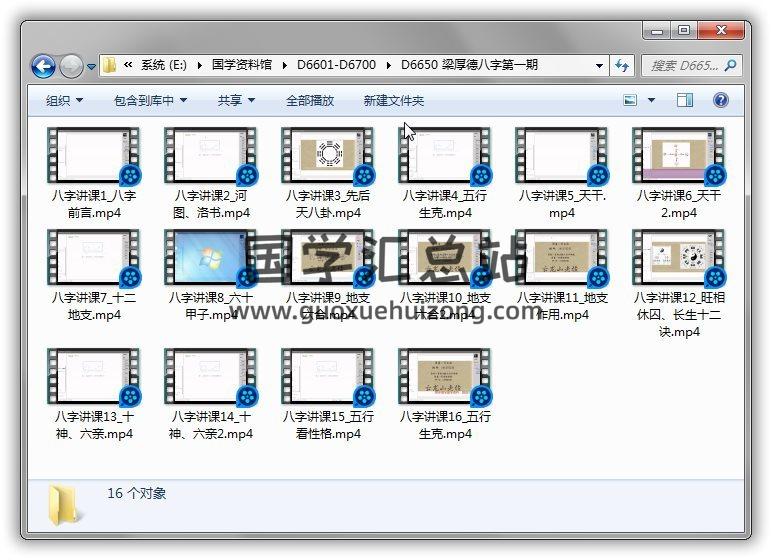Select video 八字讲课14_十神、六亲2.mp4
Viewport: 772px width, 560px height.
coord(211,395)
